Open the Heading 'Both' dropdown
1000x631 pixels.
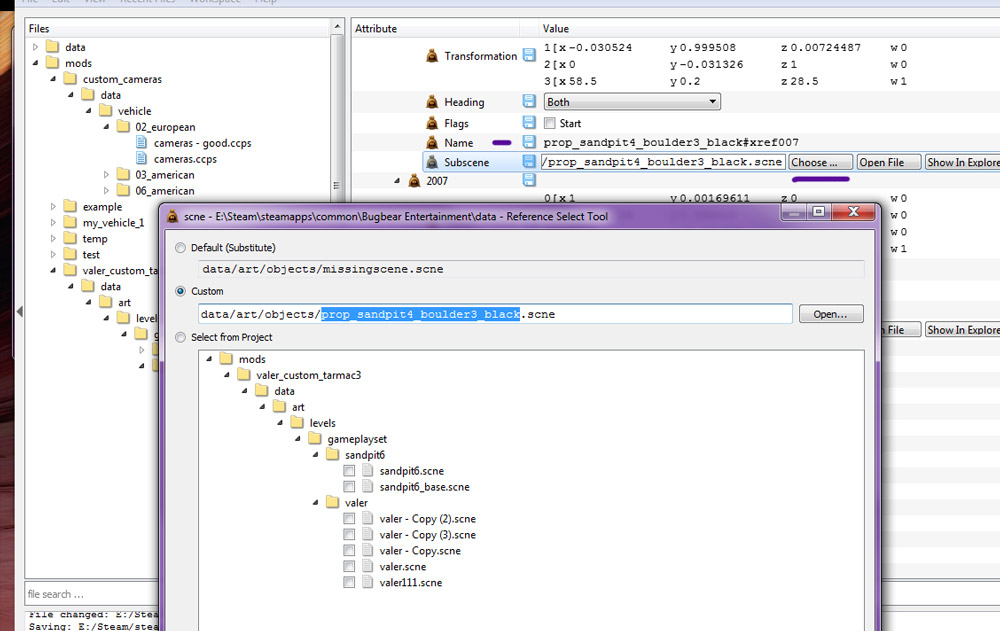point(632,101)
